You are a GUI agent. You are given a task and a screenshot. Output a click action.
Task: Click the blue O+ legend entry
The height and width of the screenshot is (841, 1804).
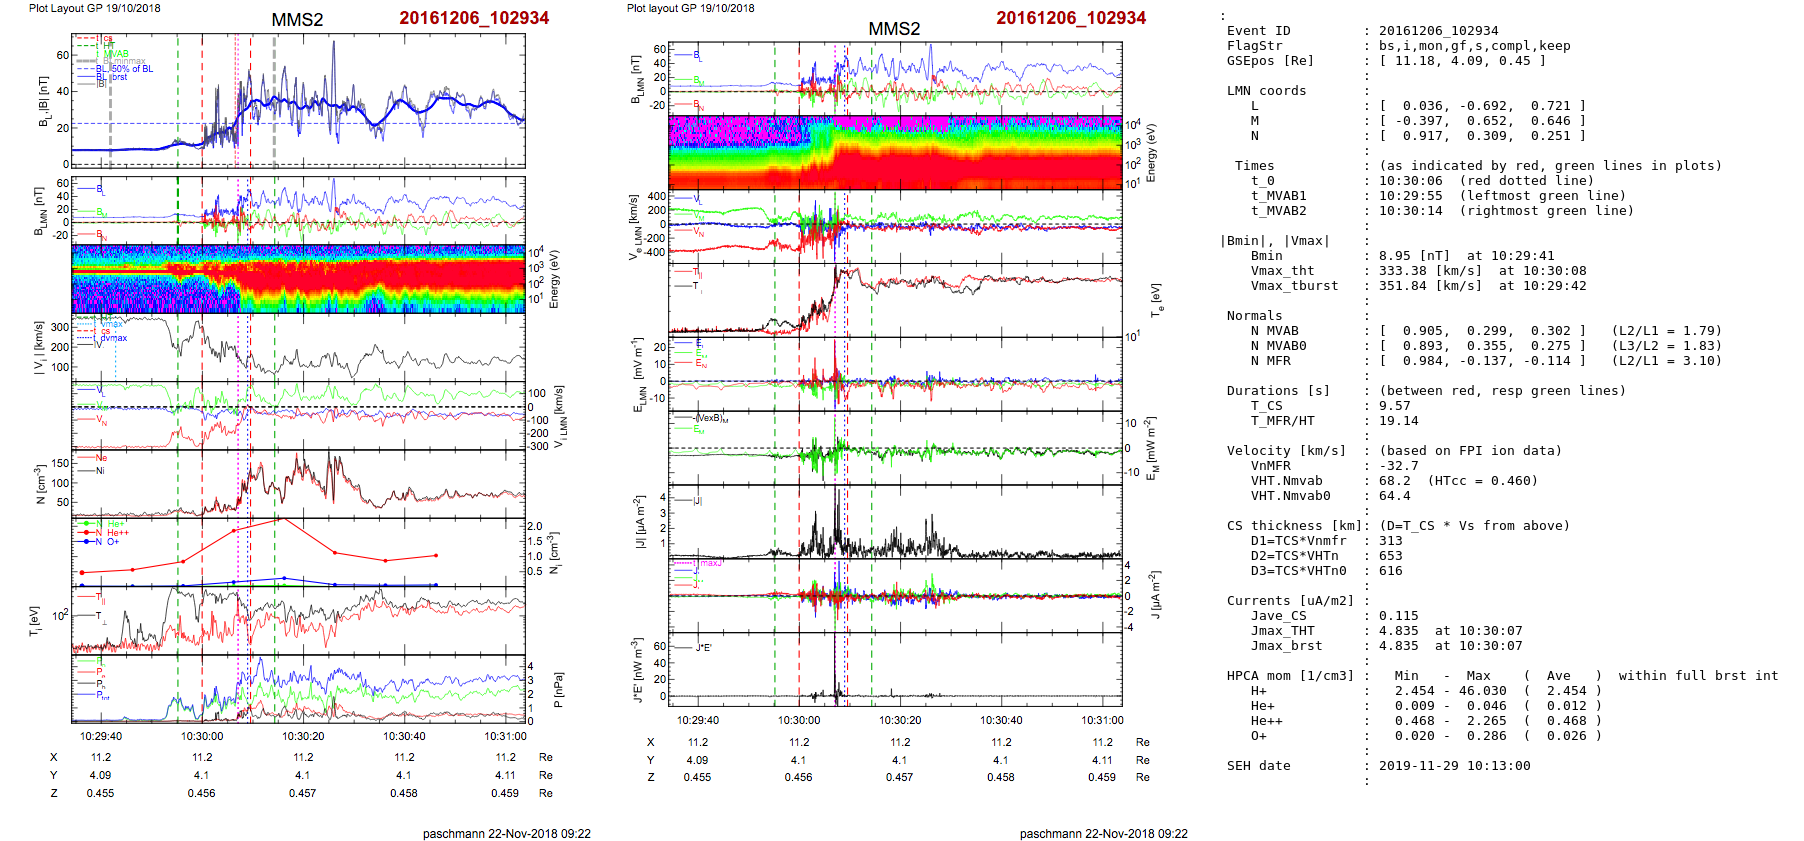112,542
